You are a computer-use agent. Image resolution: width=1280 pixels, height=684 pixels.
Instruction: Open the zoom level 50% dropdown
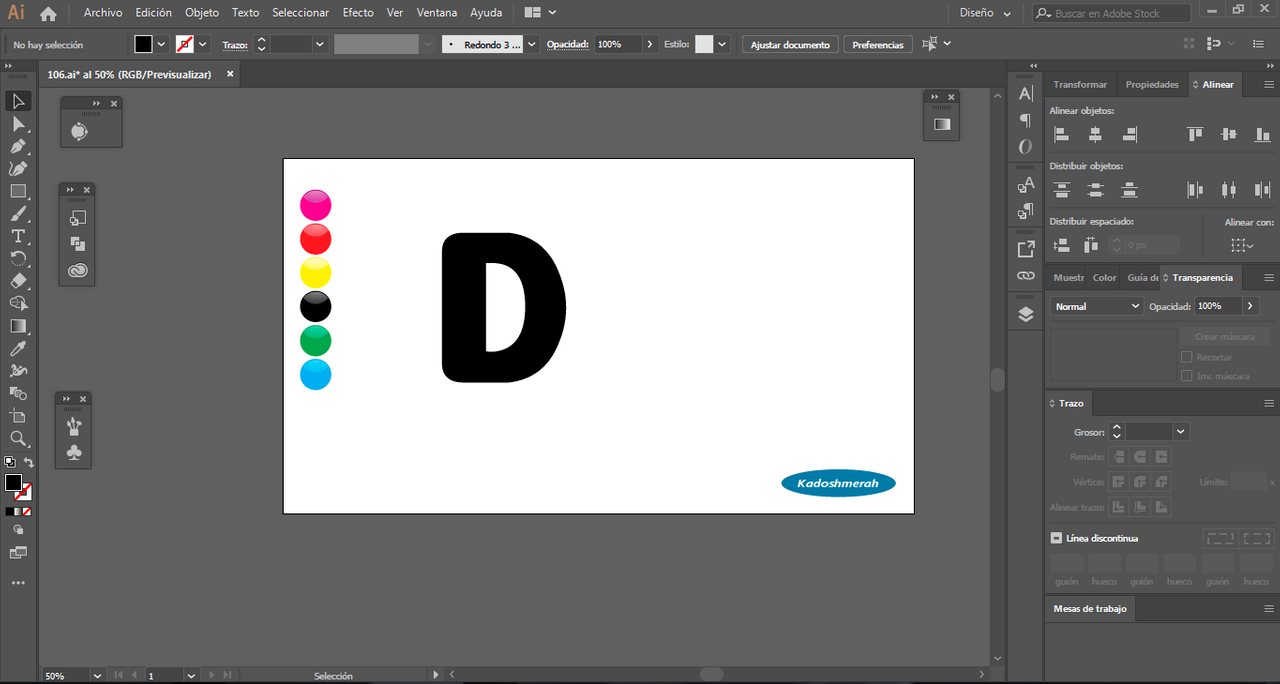(97, 676)
